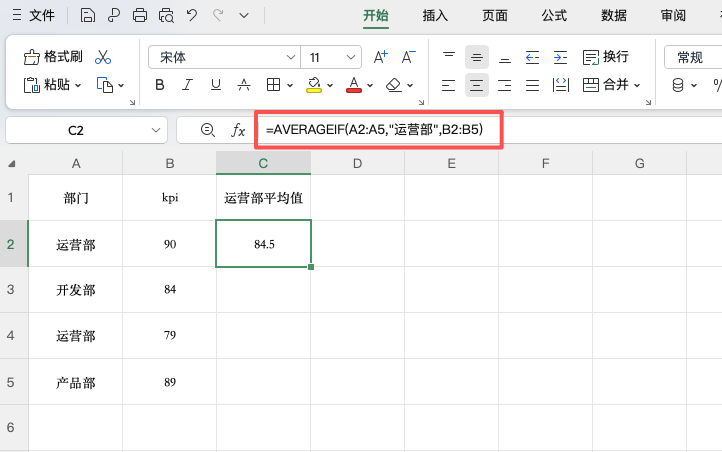The image size is (722, 452).
Task: Open the 常规 number format box
Action: coord(693,57)
